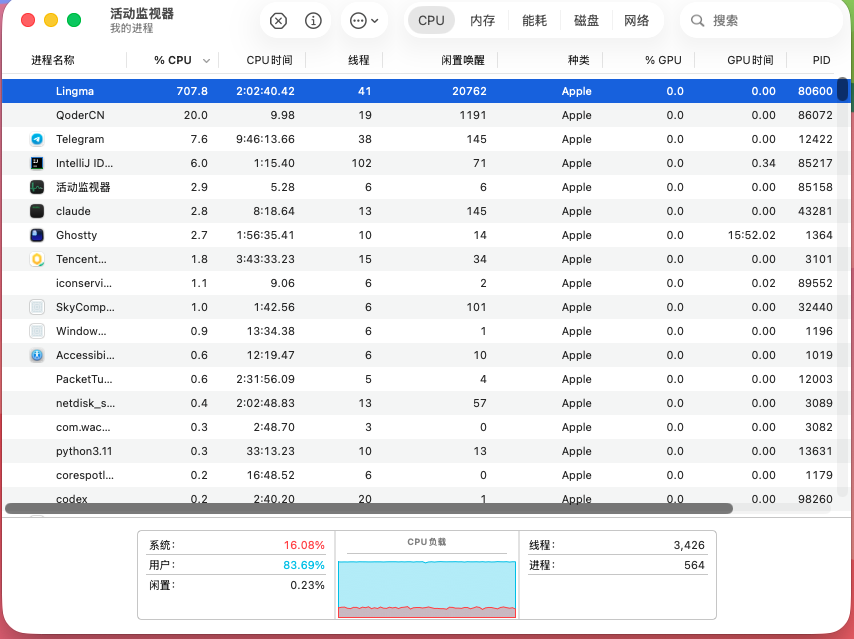Viewport: 854px width, 639px height.
Task: Sort by GPU时间 column header
Action: pos(751,60)
